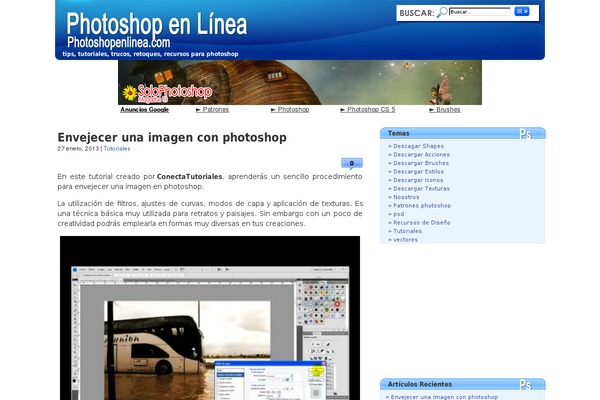Click the Temas sidebar heading
Screen dimensions: 600x400
click(398, 133)
